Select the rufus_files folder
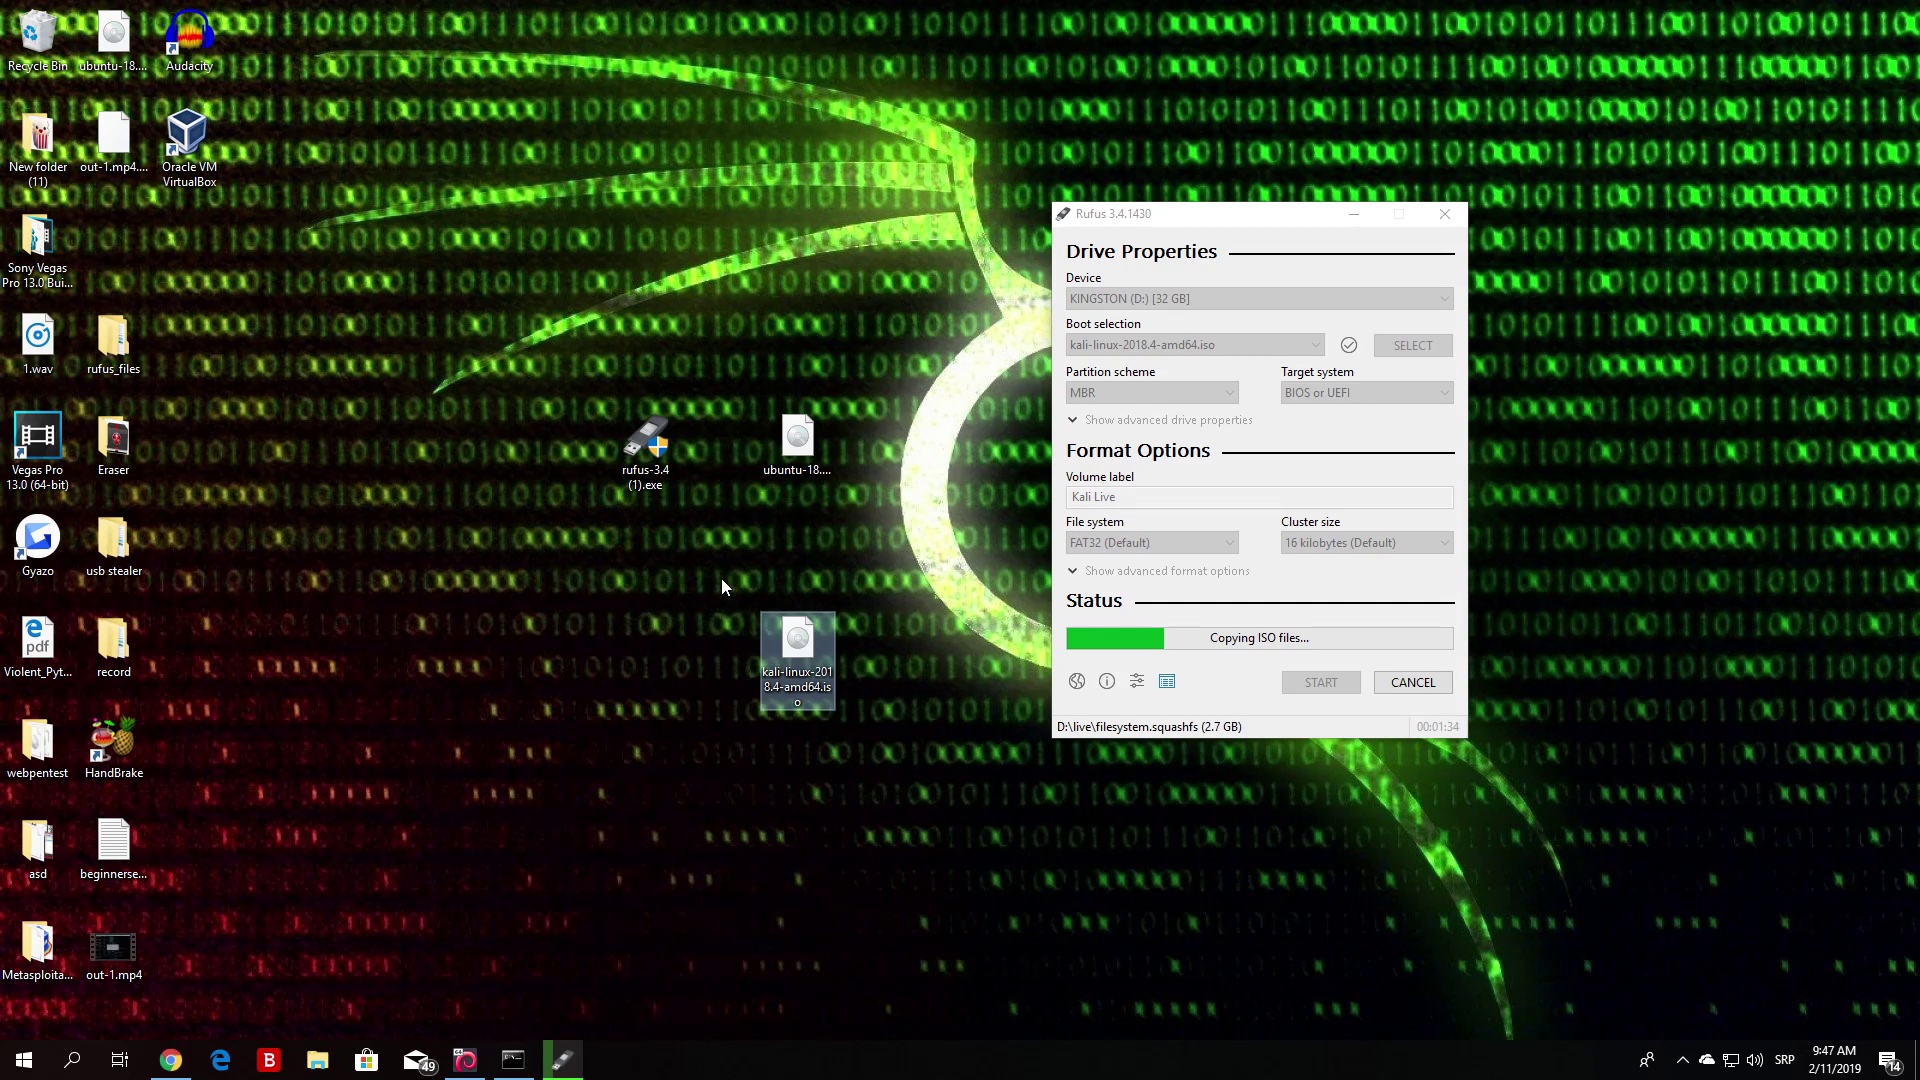Viewport: 1920px width, 1080px height. (113, 345)
